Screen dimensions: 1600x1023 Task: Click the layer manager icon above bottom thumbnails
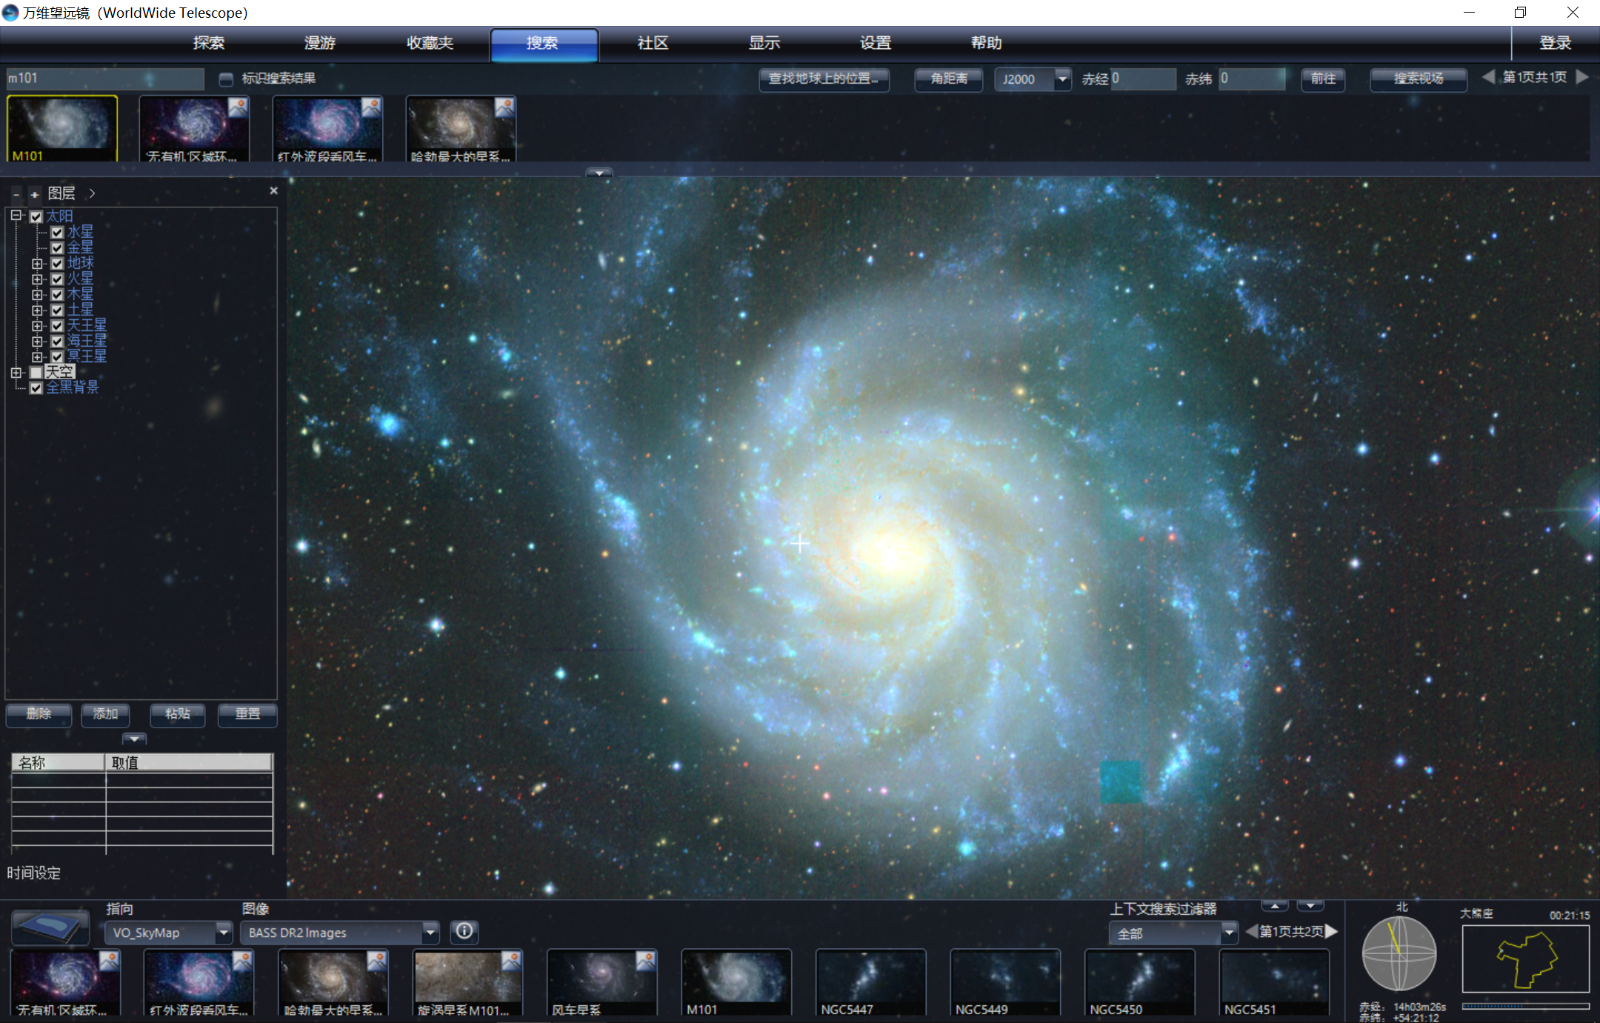pos(49,927)
